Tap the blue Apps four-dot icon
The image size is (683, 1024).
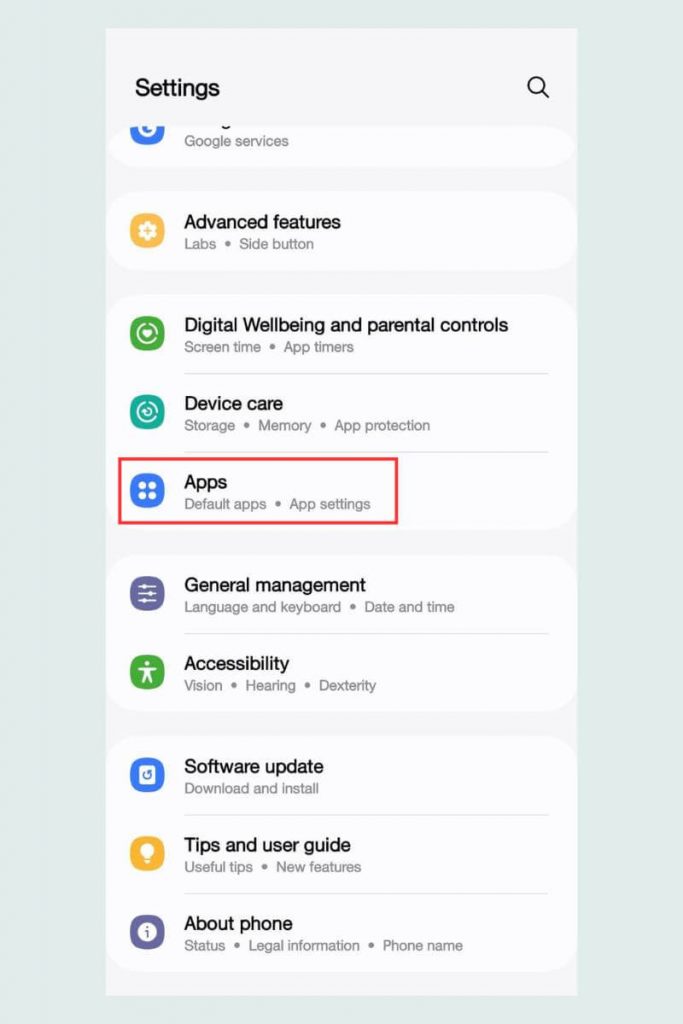pyautogui.click(x=147, y=490)
